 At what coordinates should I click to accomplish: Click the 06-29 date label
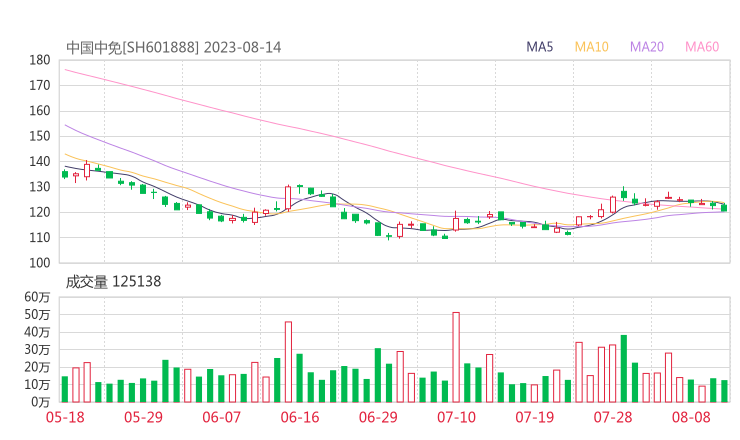pos(378,417)
